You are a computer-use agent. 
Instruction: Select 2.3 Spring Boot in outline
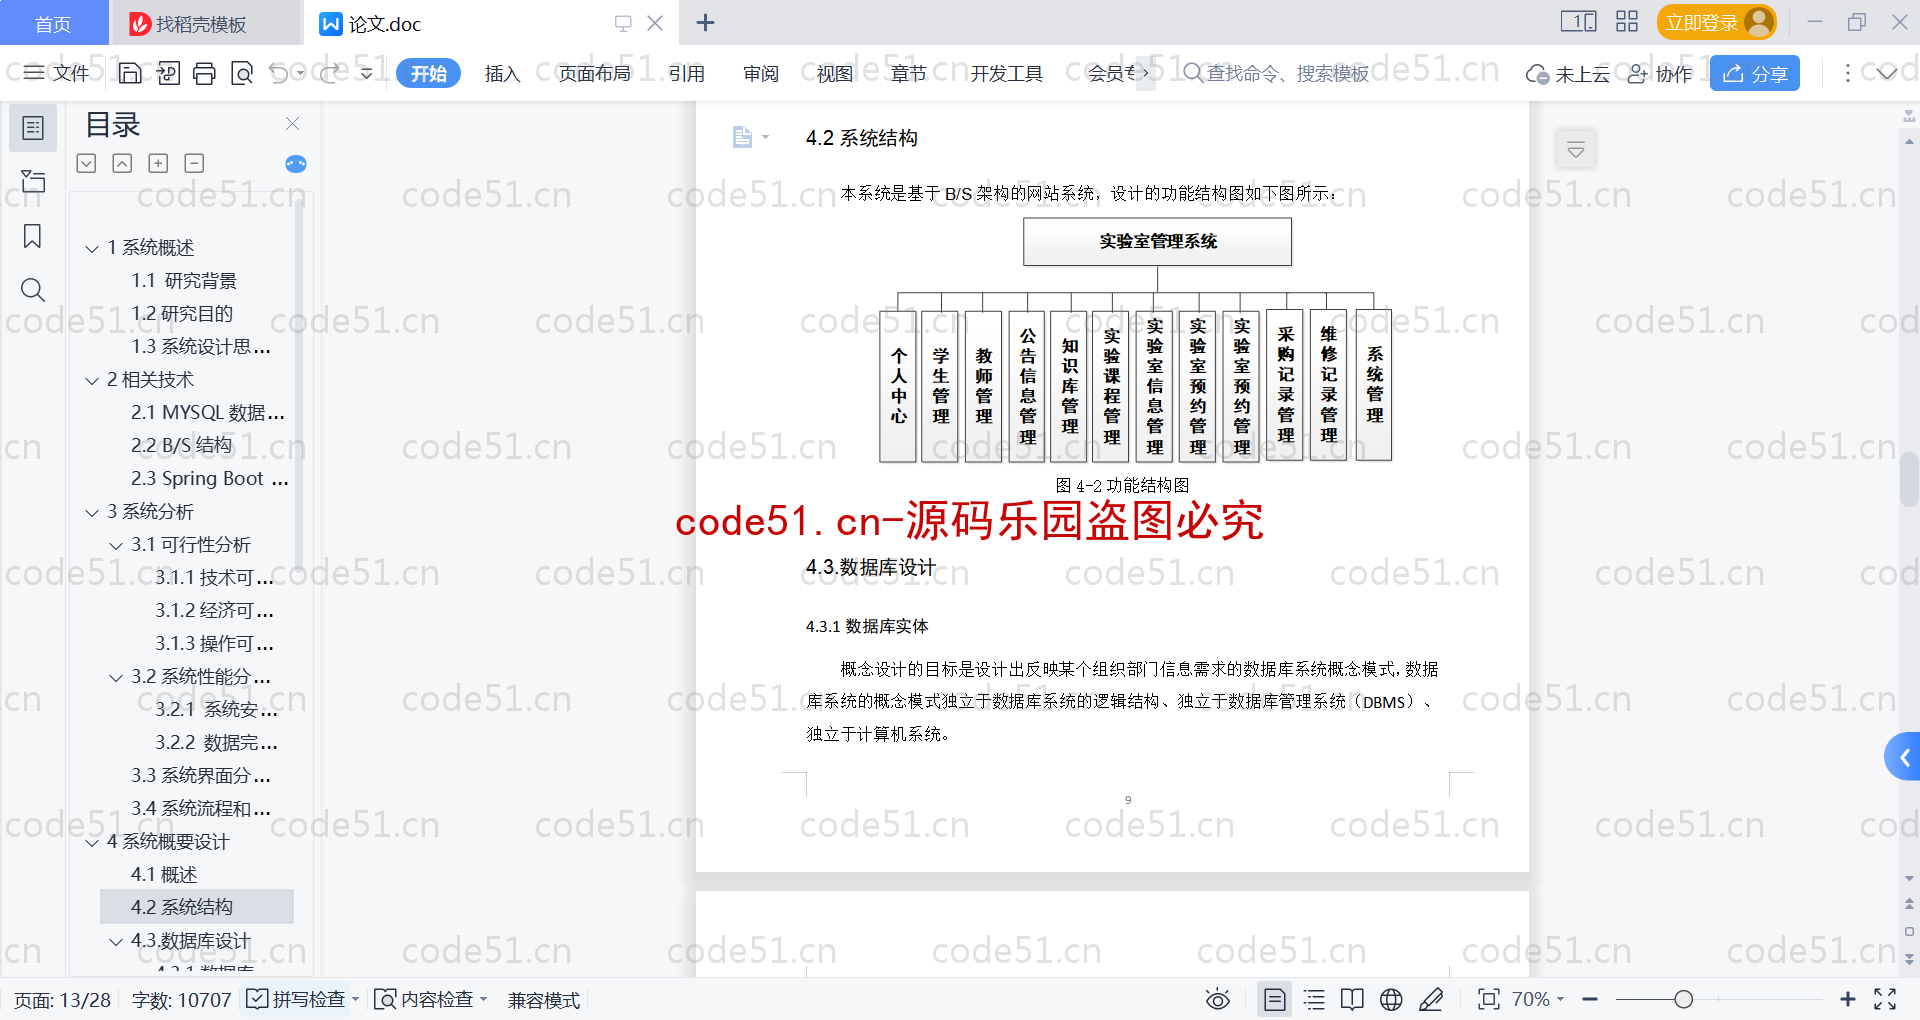[209, 479]
